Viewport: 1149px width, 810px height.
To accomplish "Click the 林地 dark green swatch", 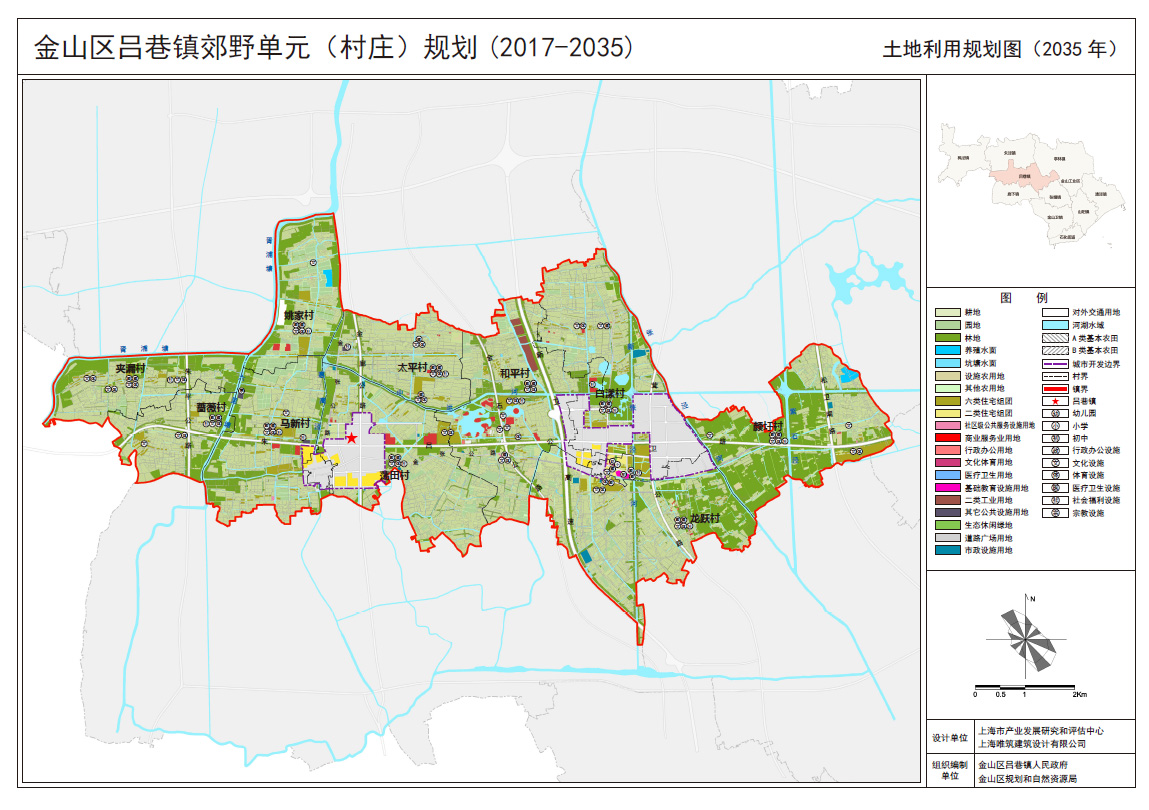I will coord(947,338).
